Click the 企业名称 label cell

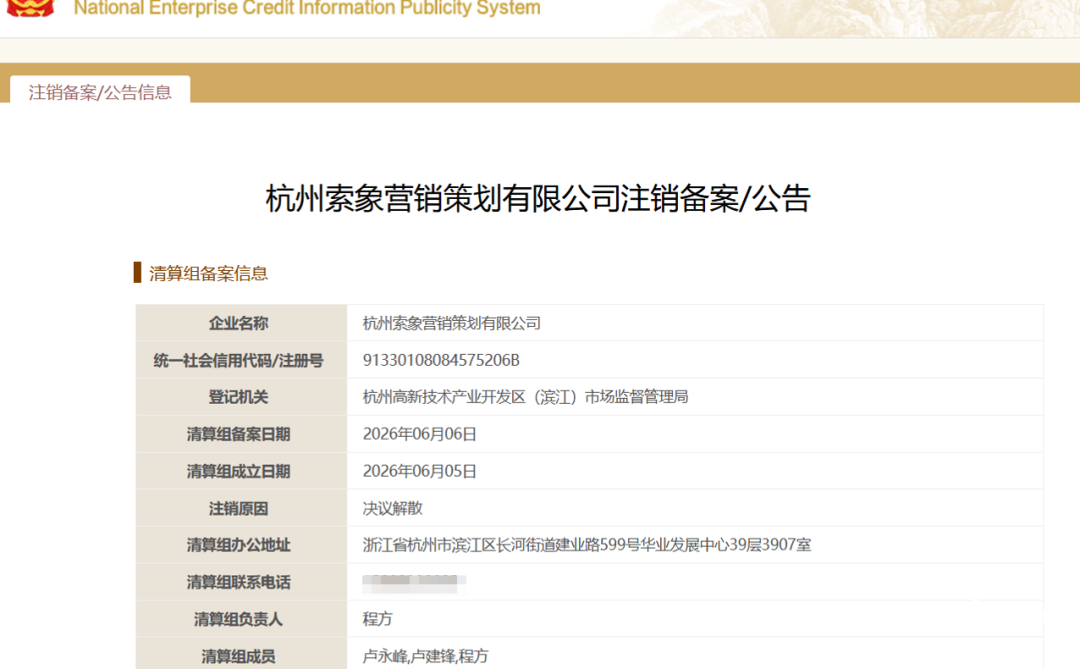click(x=241, y=322)
